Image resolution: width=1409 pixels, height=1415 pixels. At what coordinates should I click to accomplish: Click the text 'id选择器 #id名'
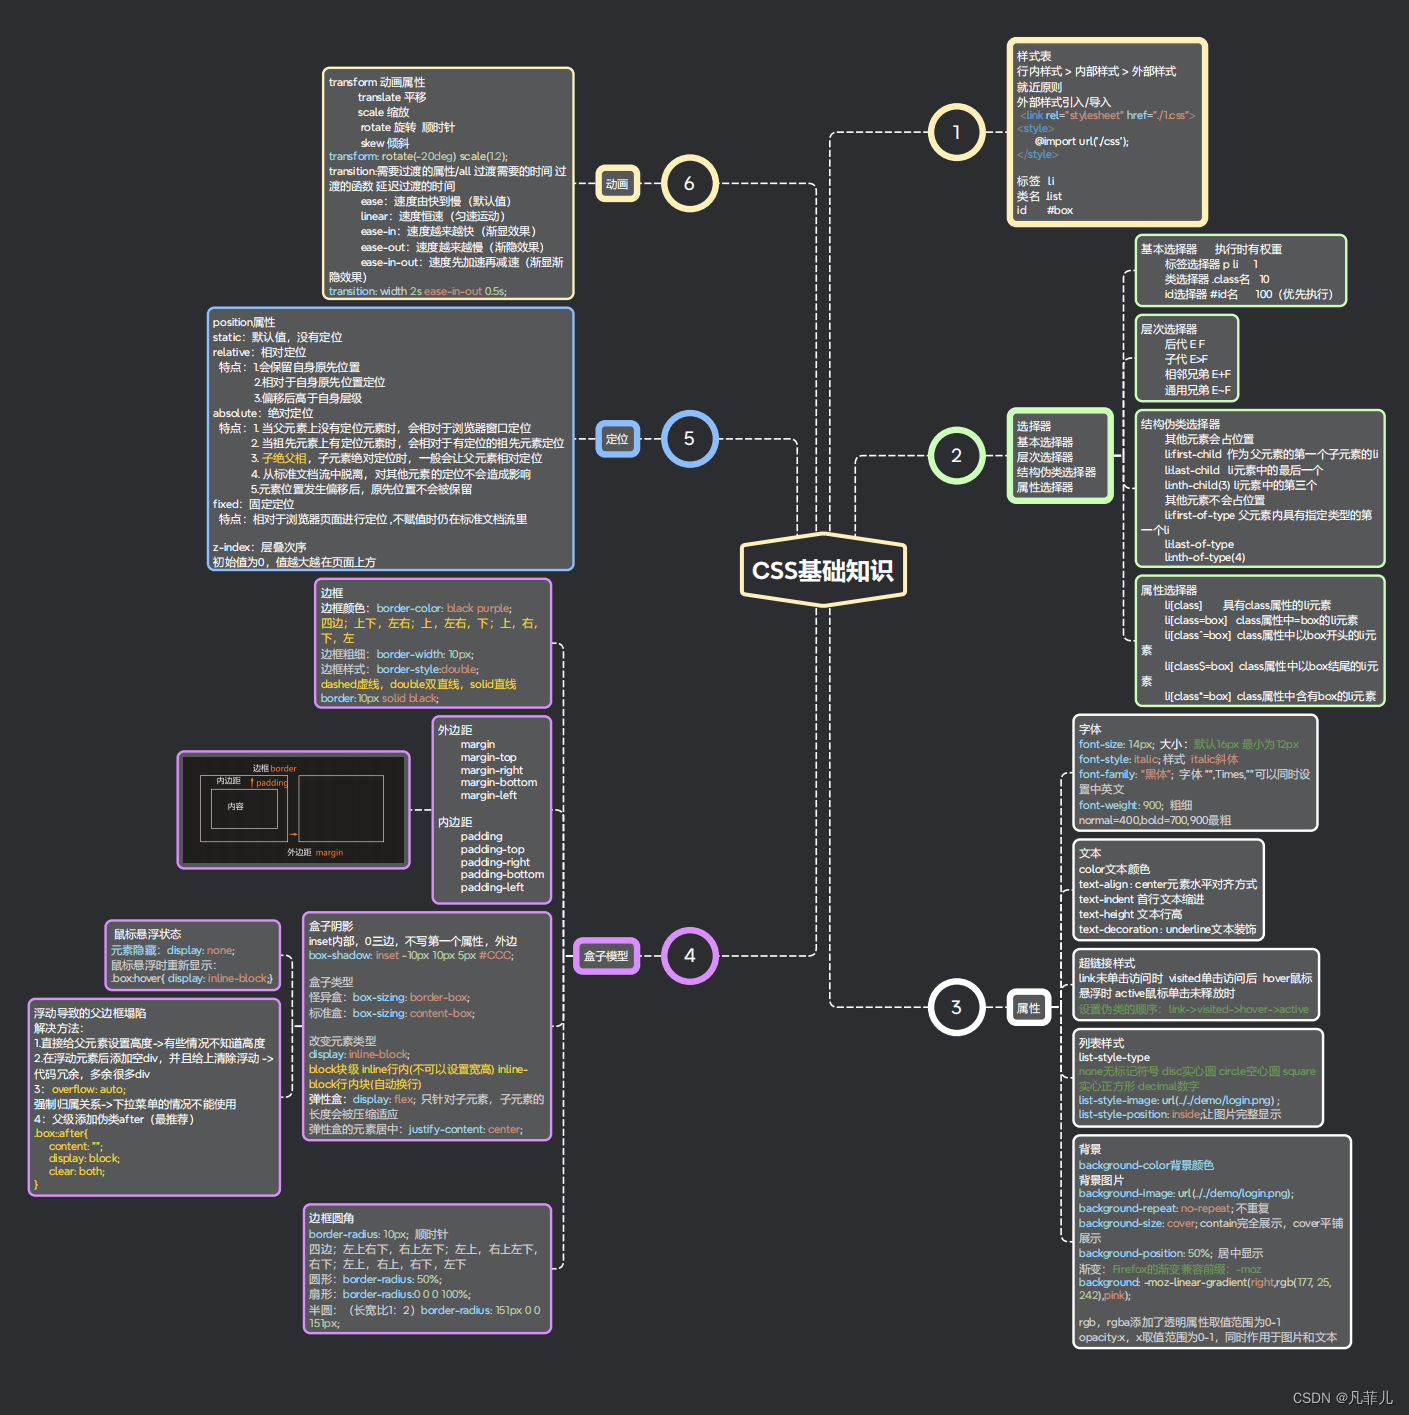click(x=1201, y=294)
